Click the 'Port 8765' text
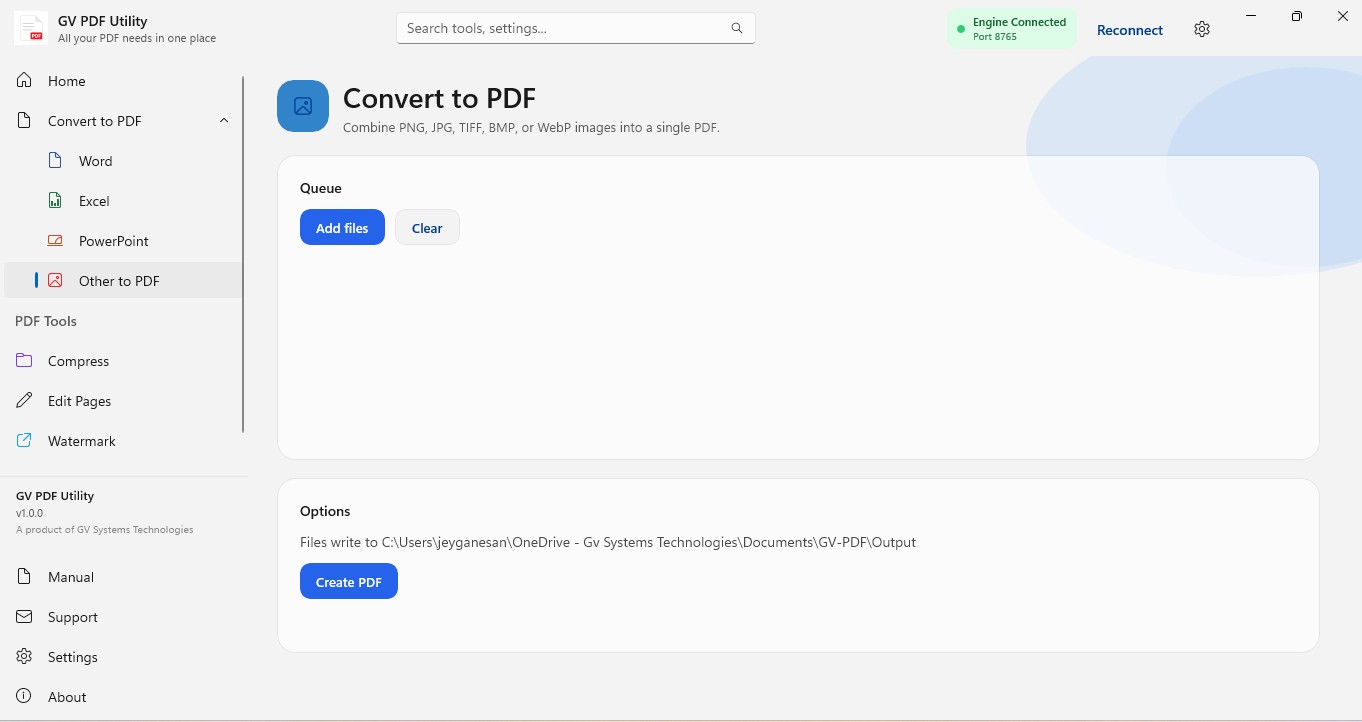 click(995, 36)
